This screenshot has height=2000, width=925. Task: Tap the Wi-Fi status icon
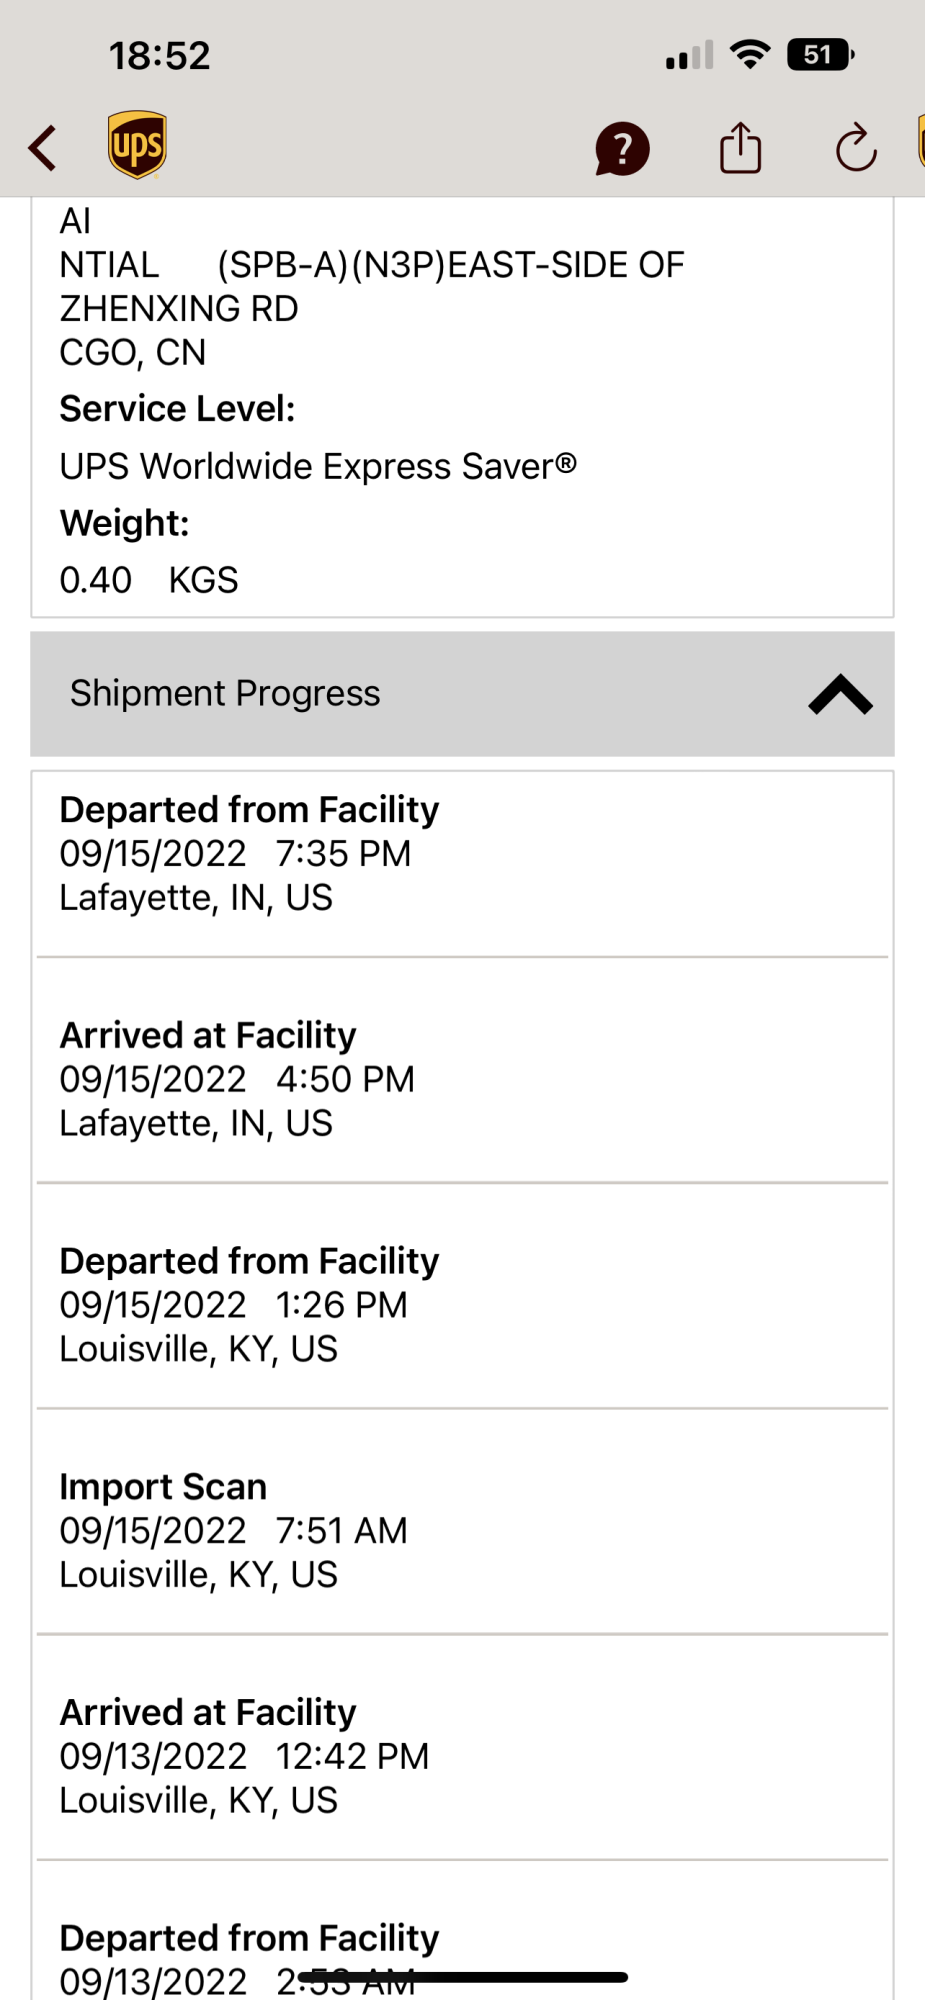tap(750, 54)
